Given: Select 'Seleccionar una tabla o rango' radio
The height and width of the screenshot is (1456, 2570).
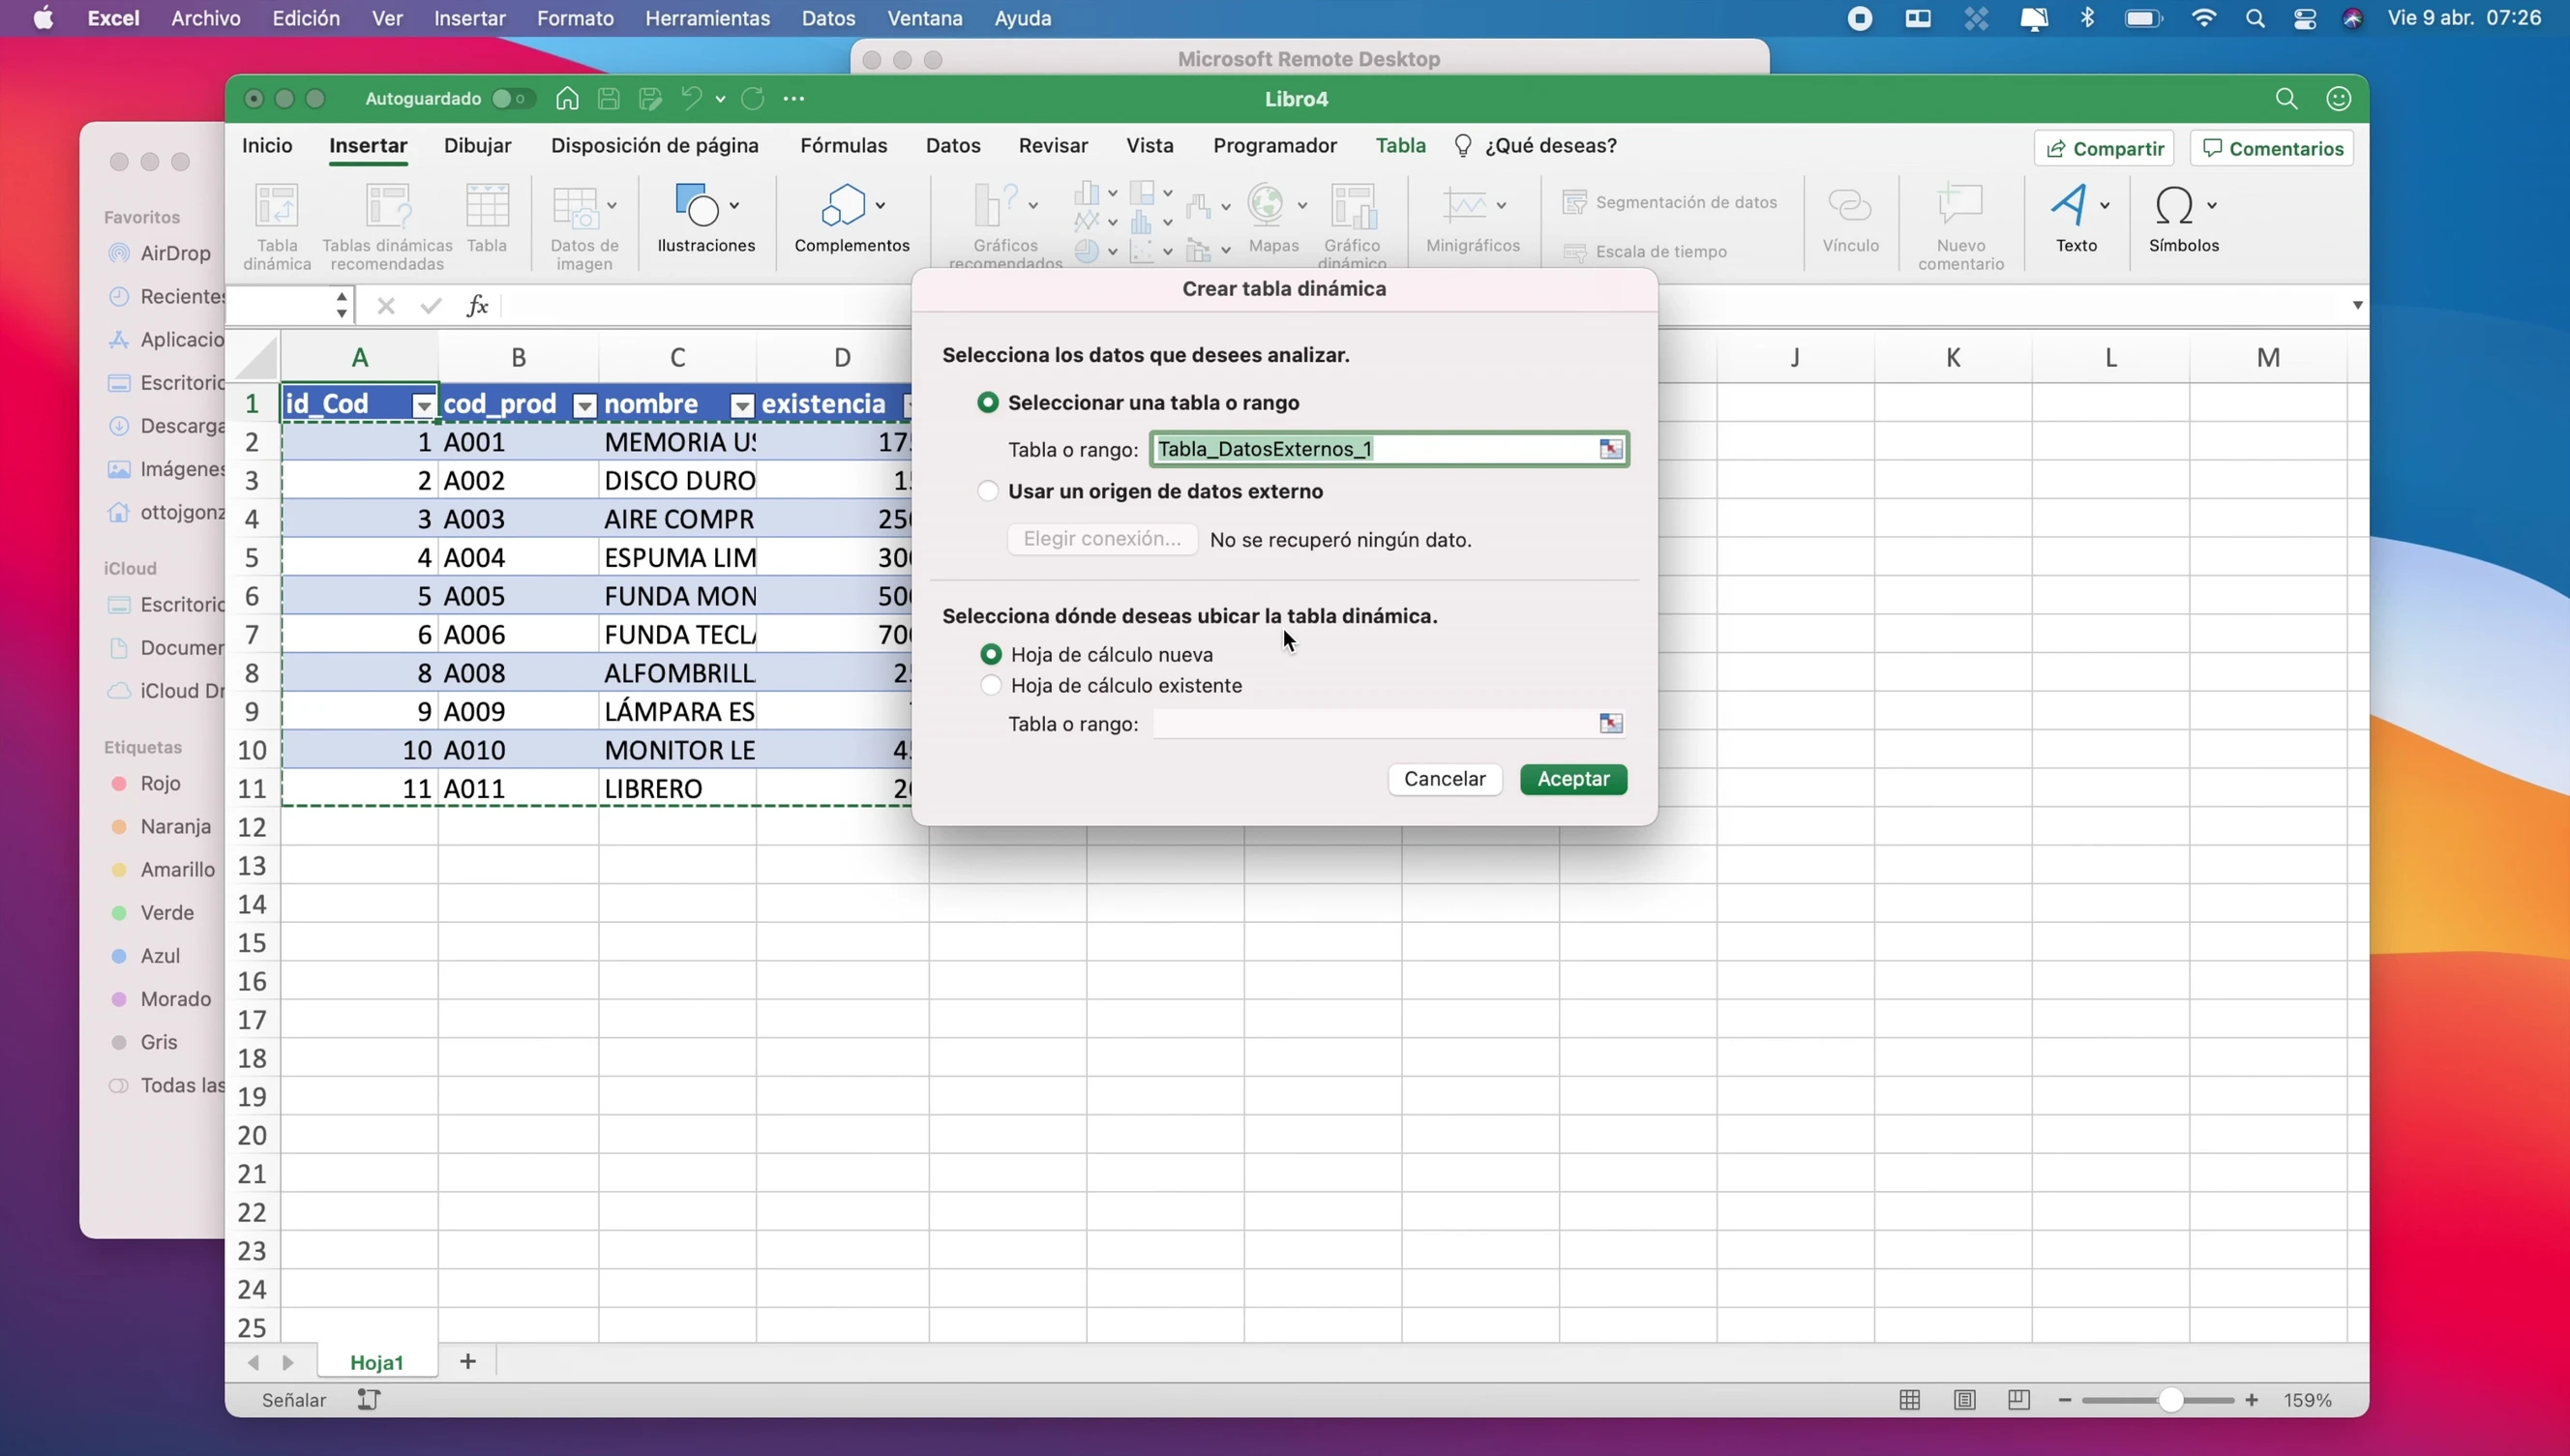Looking at the screenshot, I should click(x=988, y=402).
